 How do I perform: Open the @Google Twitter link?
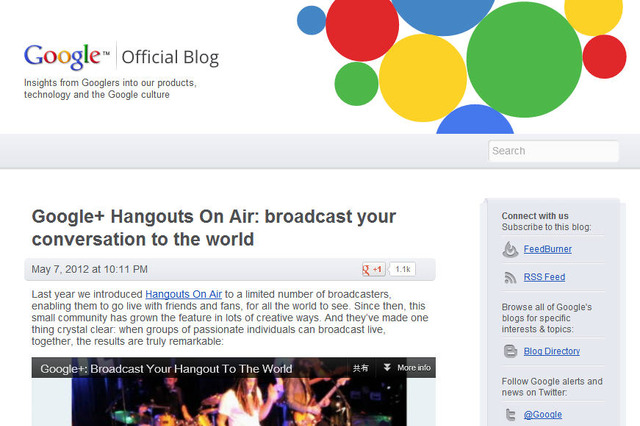tap(542, 415)
